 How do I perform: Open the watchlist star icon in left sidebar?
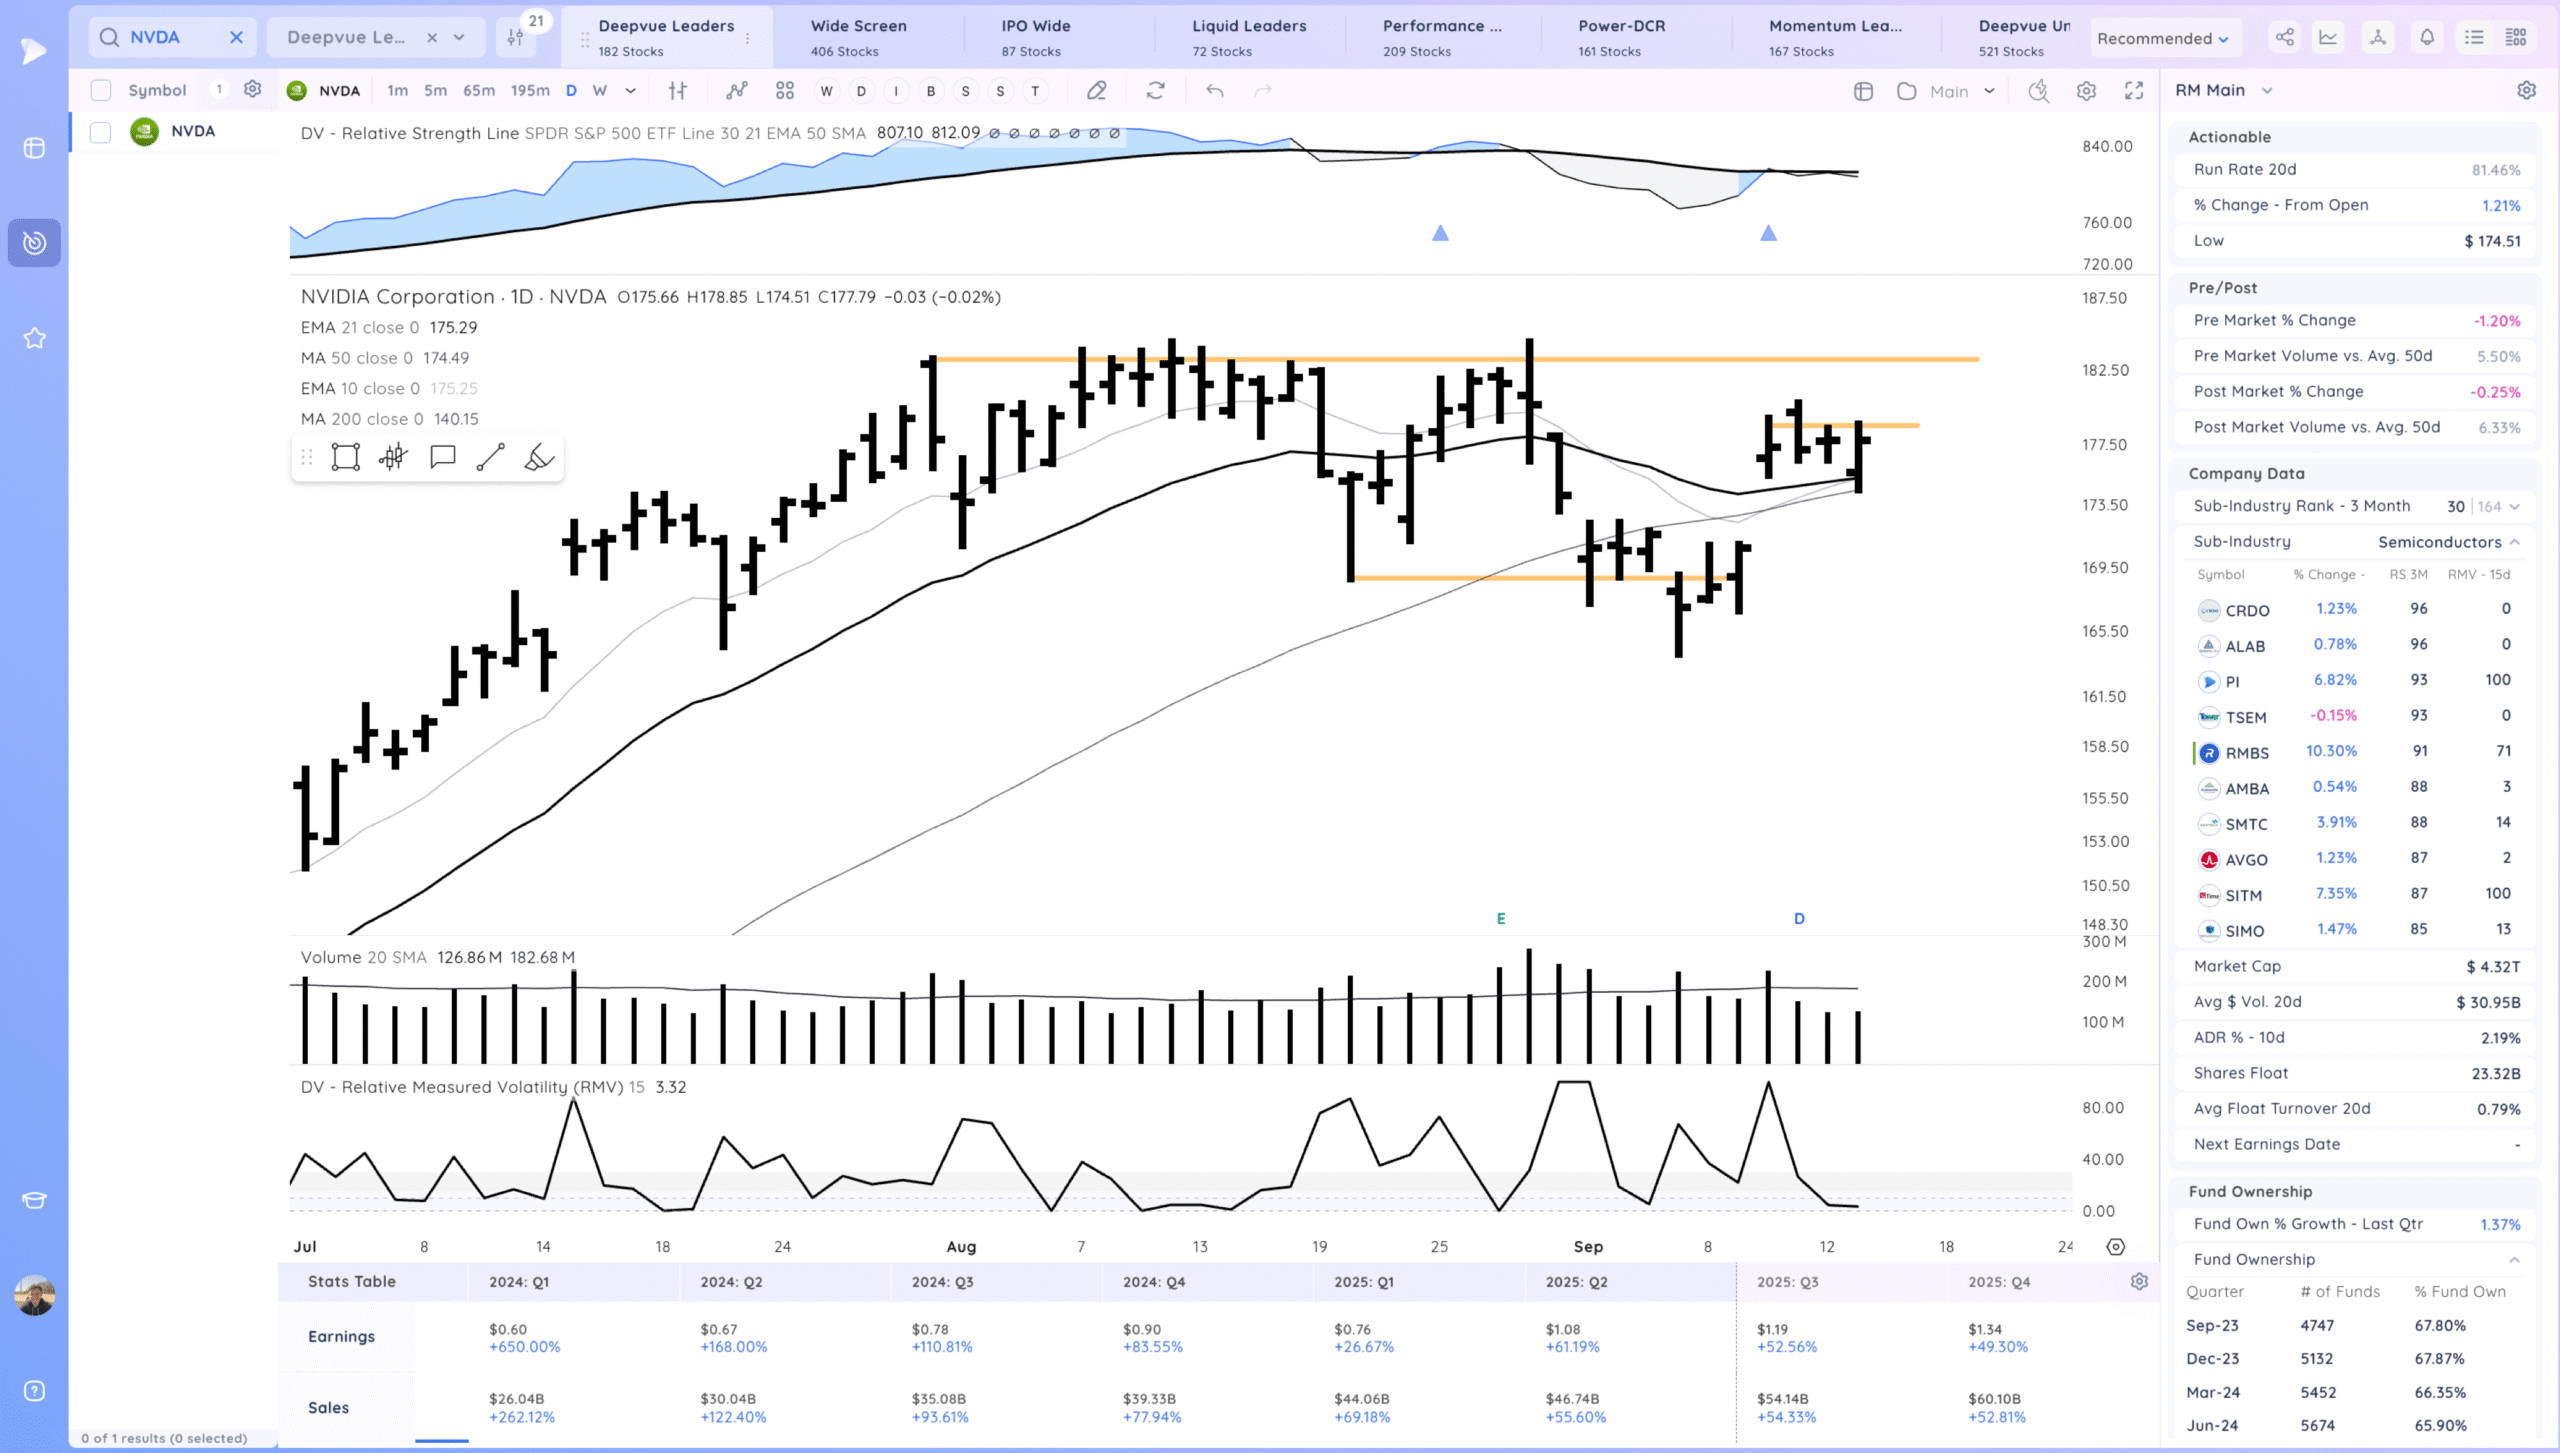click(34, 338)
